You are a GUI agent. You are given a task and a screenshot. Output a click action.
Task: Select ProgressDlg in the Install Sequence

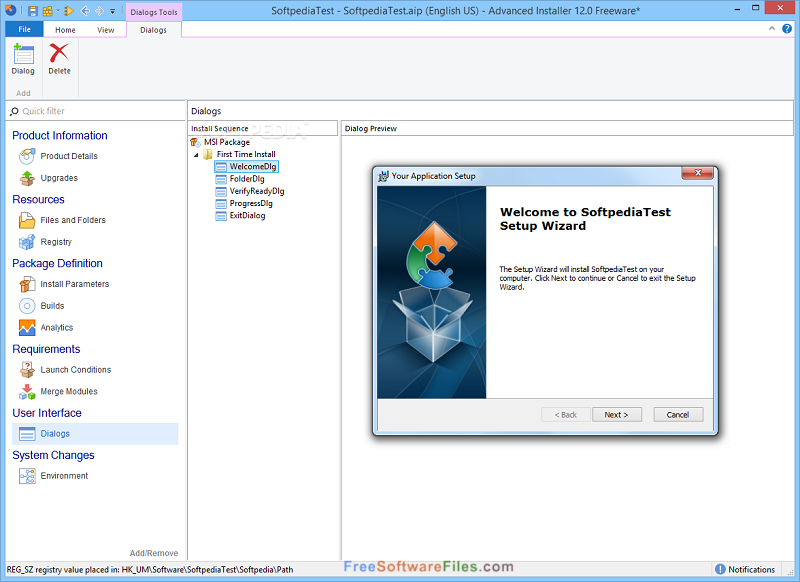[251, 203]
